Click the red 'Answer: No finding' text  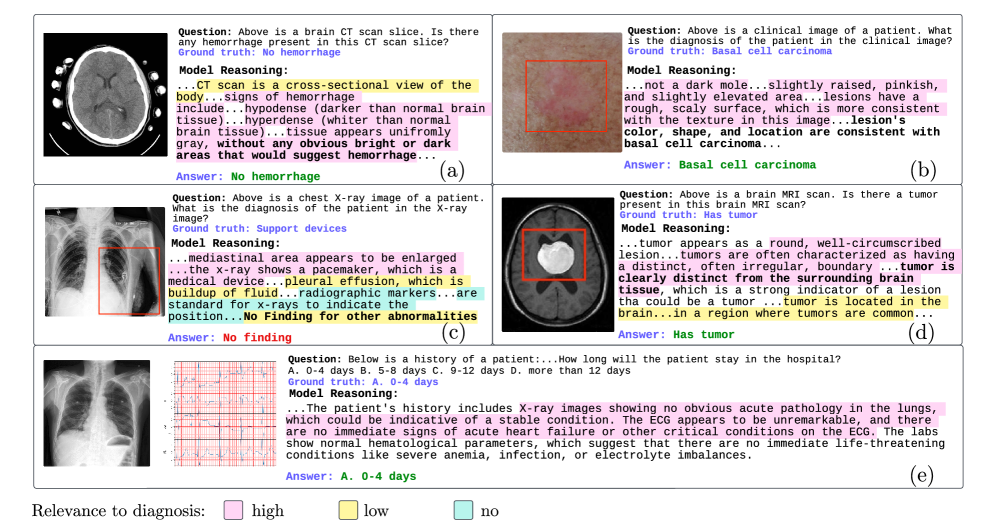230,337
